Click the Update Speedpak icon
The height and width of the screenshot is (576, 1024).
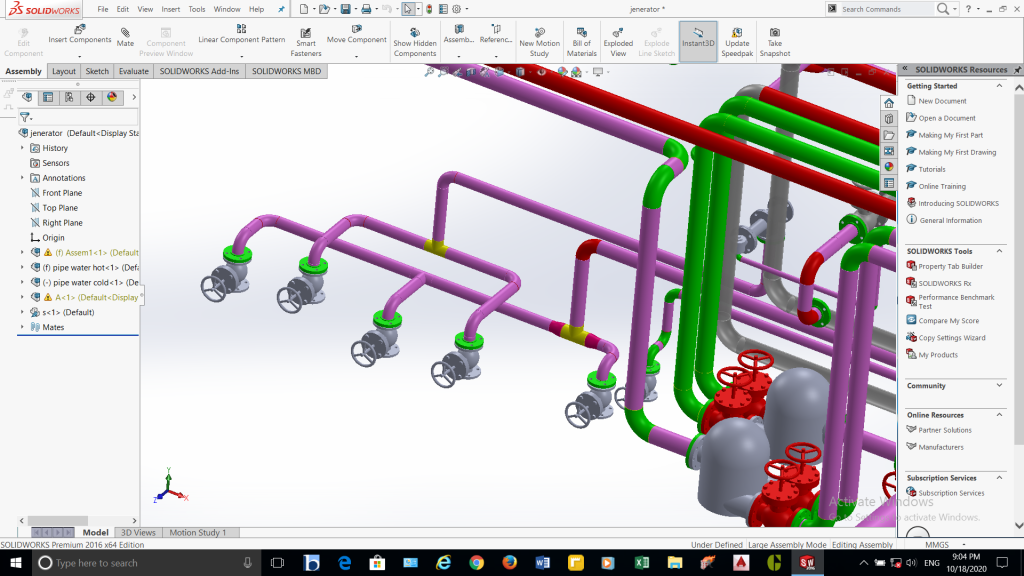pyautogui.click(x=737, y=32)
